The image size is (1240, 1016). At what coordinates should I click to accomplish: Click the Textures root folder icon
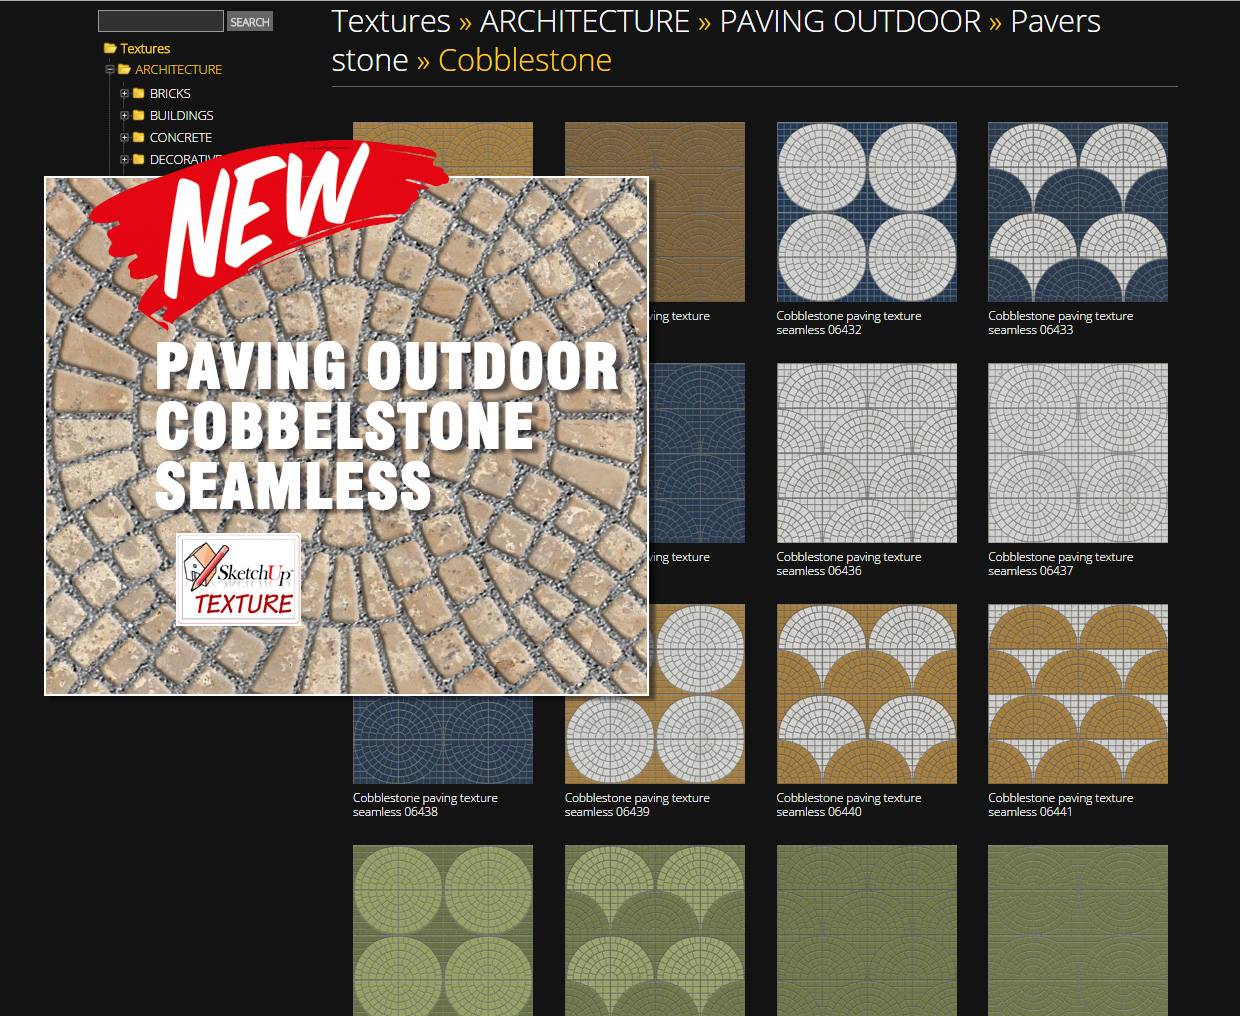(108, 48)
